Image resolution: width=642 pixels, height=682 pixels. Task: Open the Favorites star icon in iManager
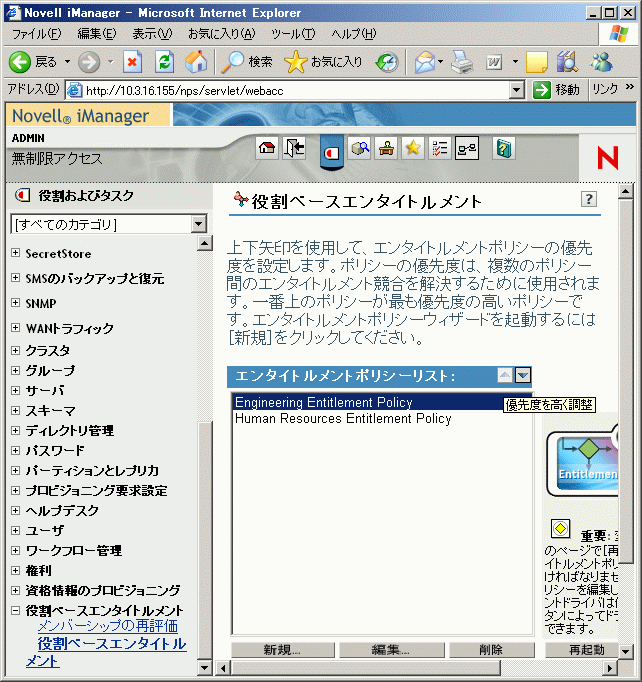click(x=413, y=149)
